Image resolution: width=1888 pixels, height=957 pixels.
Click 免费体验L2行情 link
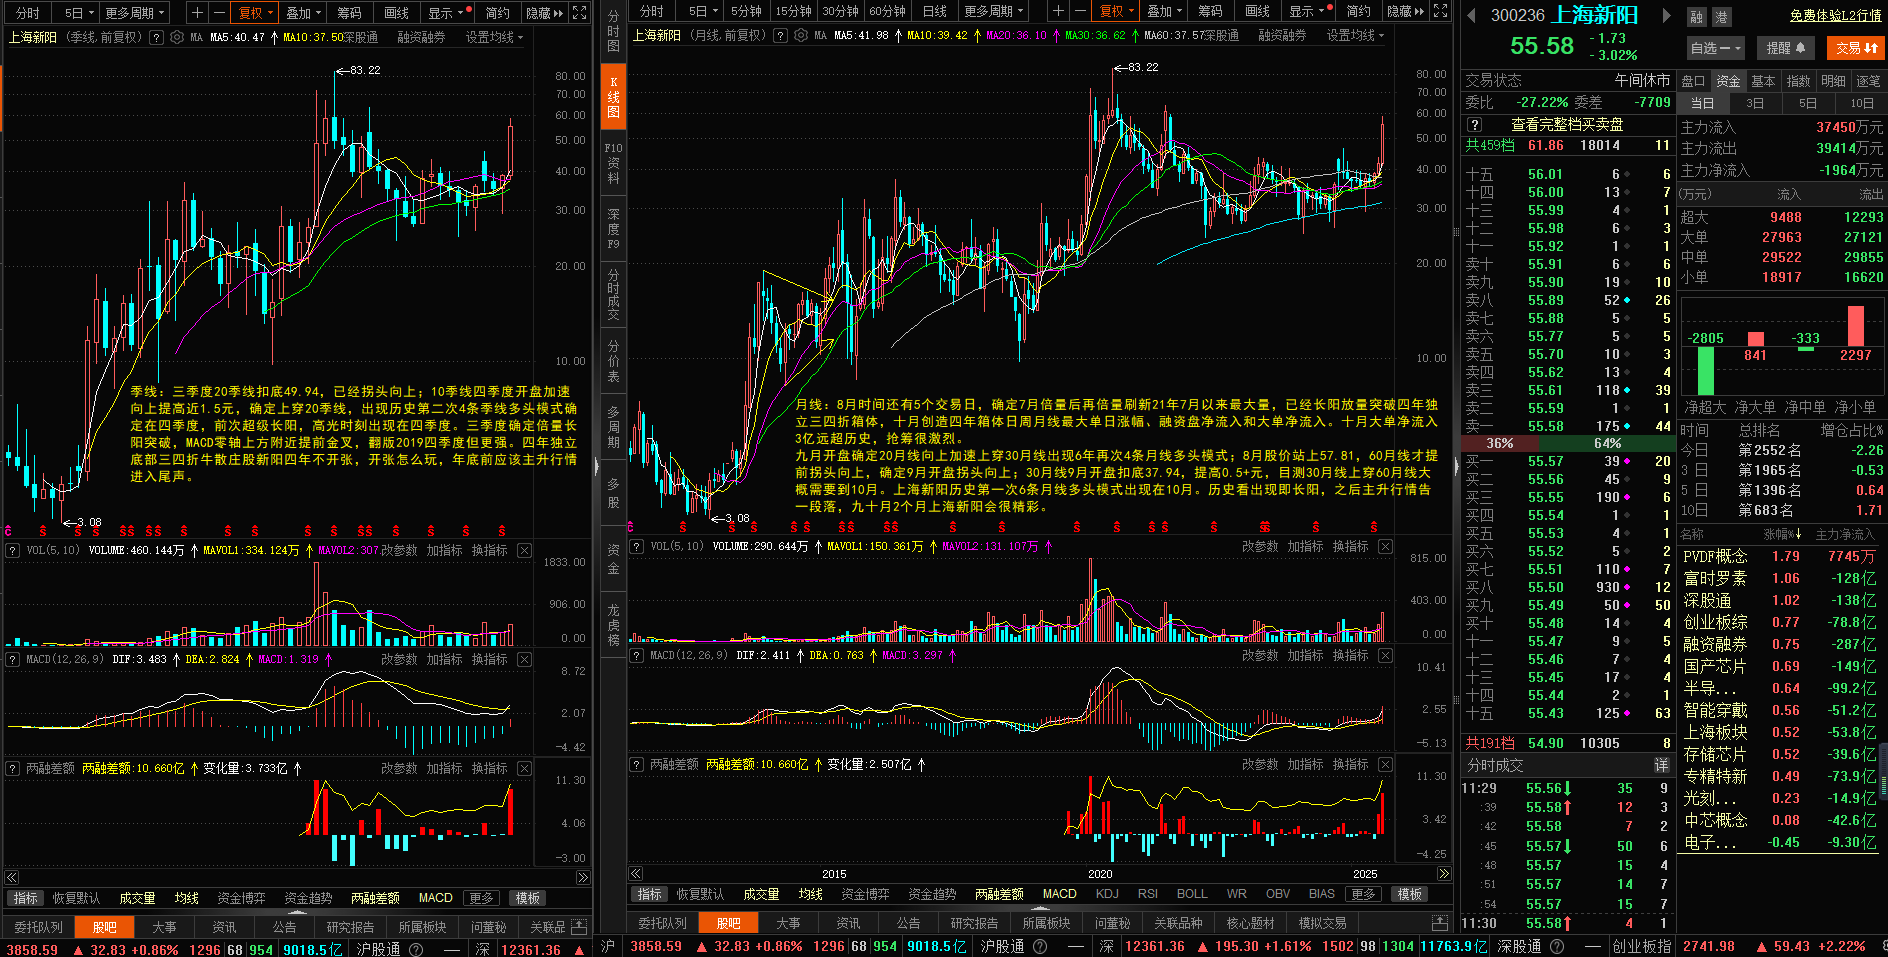1836,16
